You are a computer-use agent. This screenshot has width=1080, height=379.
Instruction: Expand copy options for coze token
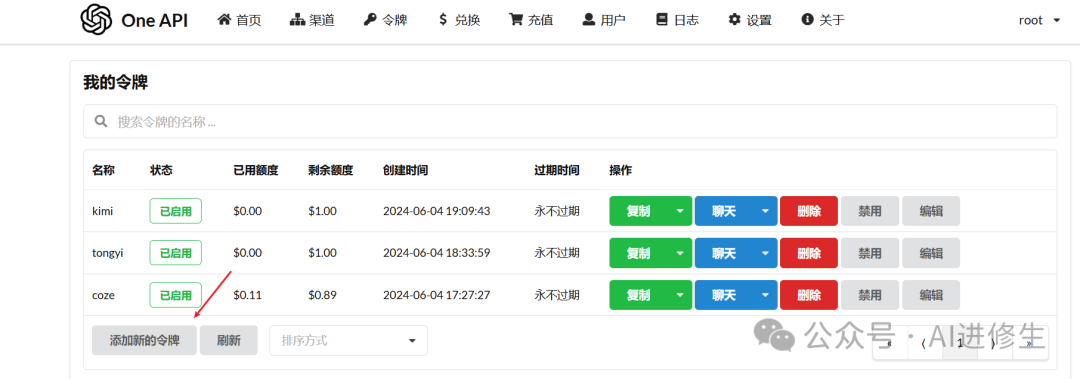point(680,295)
